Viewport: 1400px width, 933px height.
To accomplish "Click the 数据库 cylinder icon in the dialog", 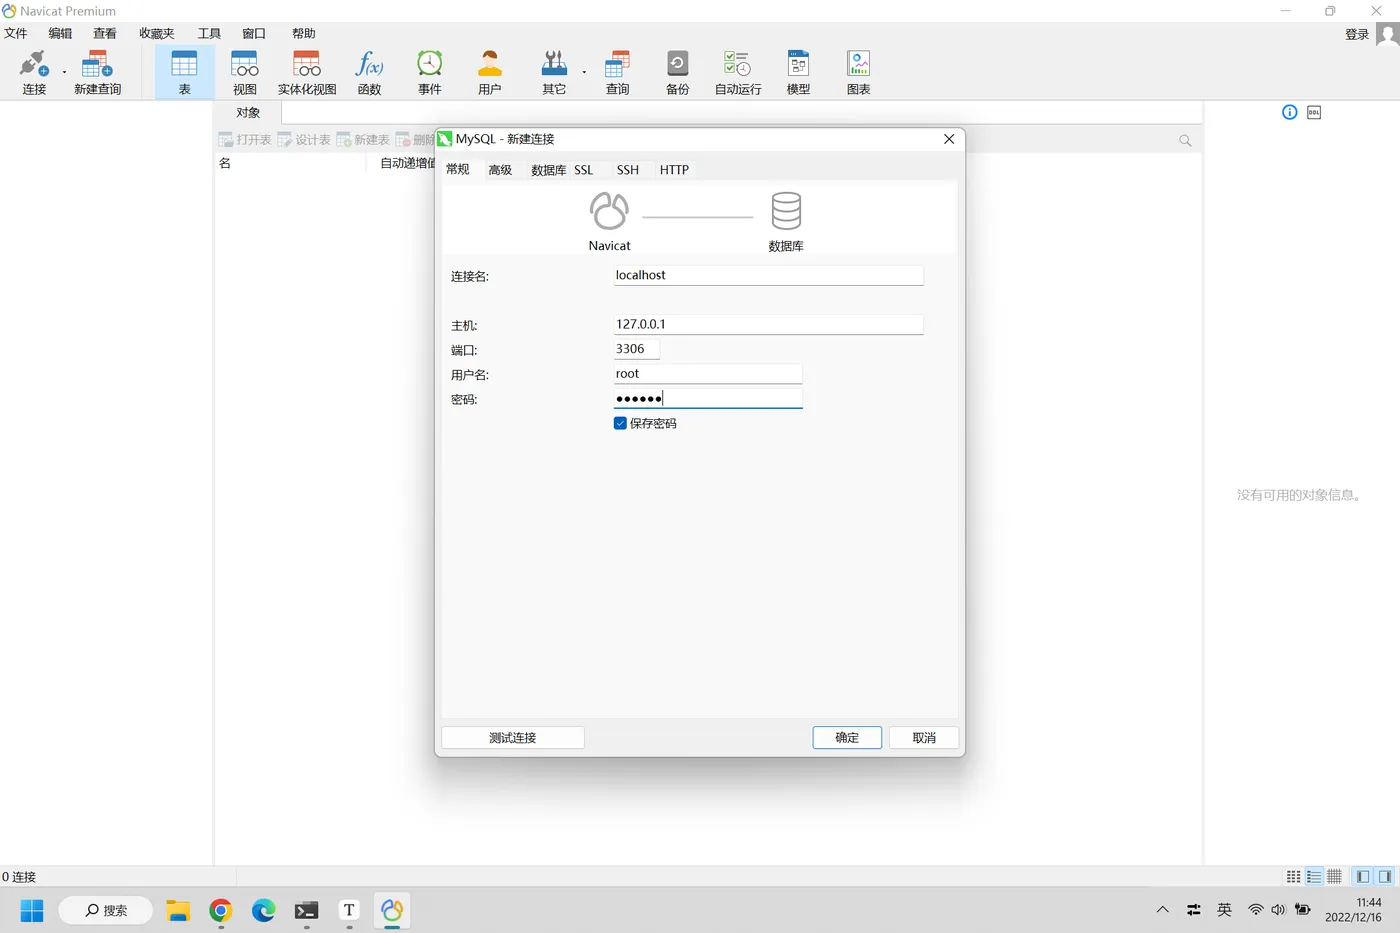I will (786, 211).
